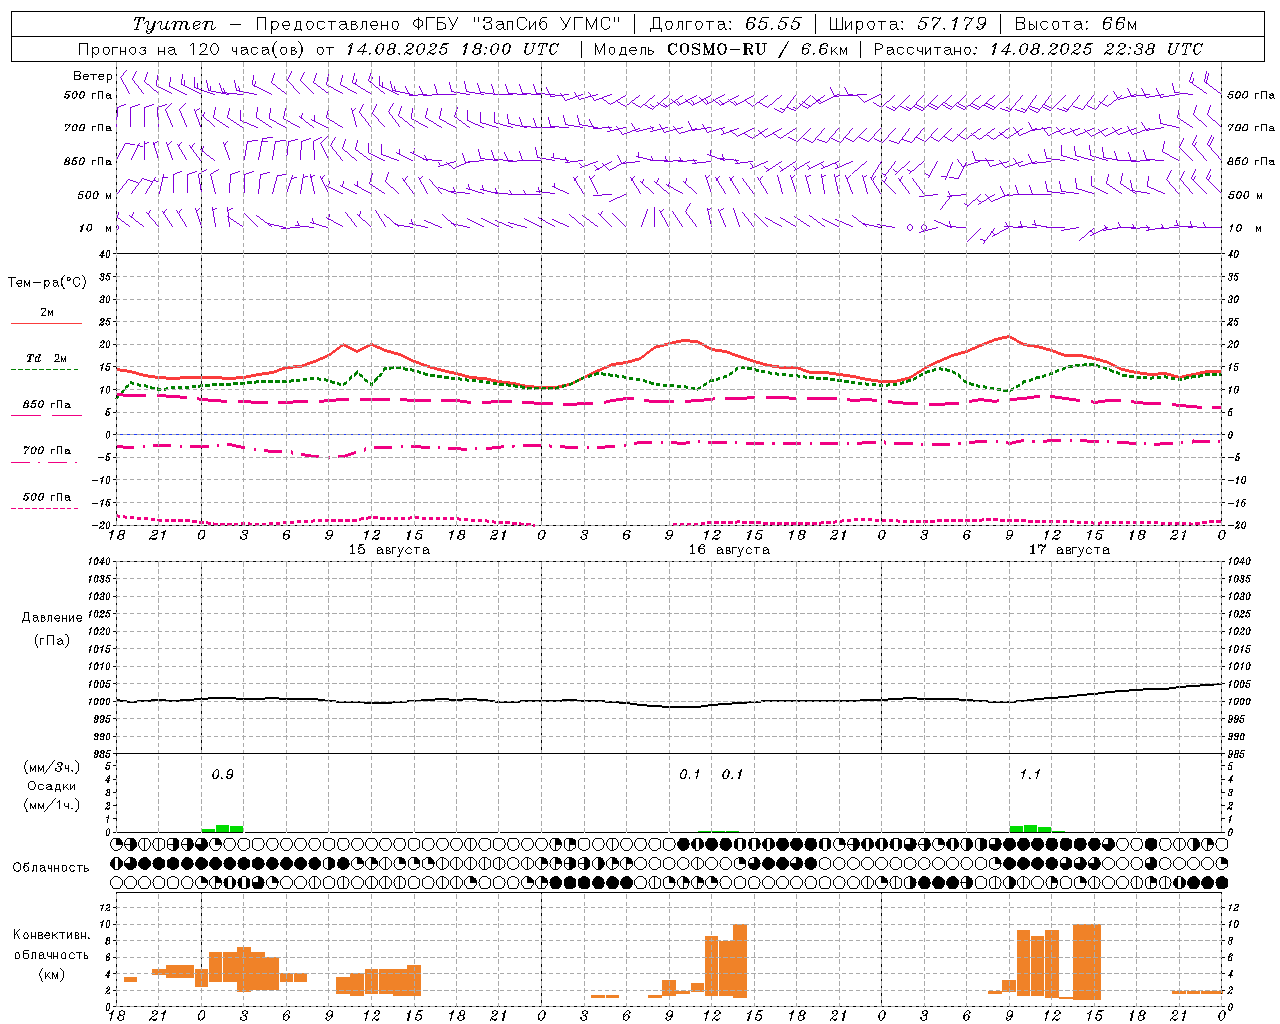Click the "Широта: 57.179" latitude value
1280x1024 pixels.
tap(908, 24)
